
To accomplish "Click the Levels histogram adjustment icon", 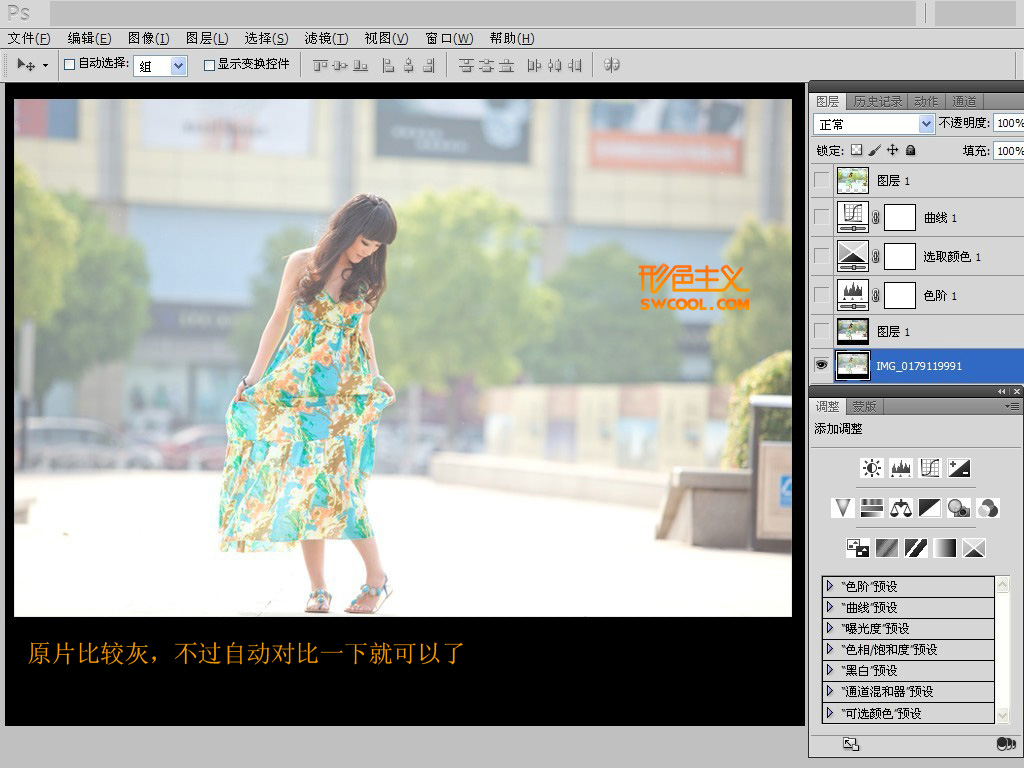I will tap(902, 468).
